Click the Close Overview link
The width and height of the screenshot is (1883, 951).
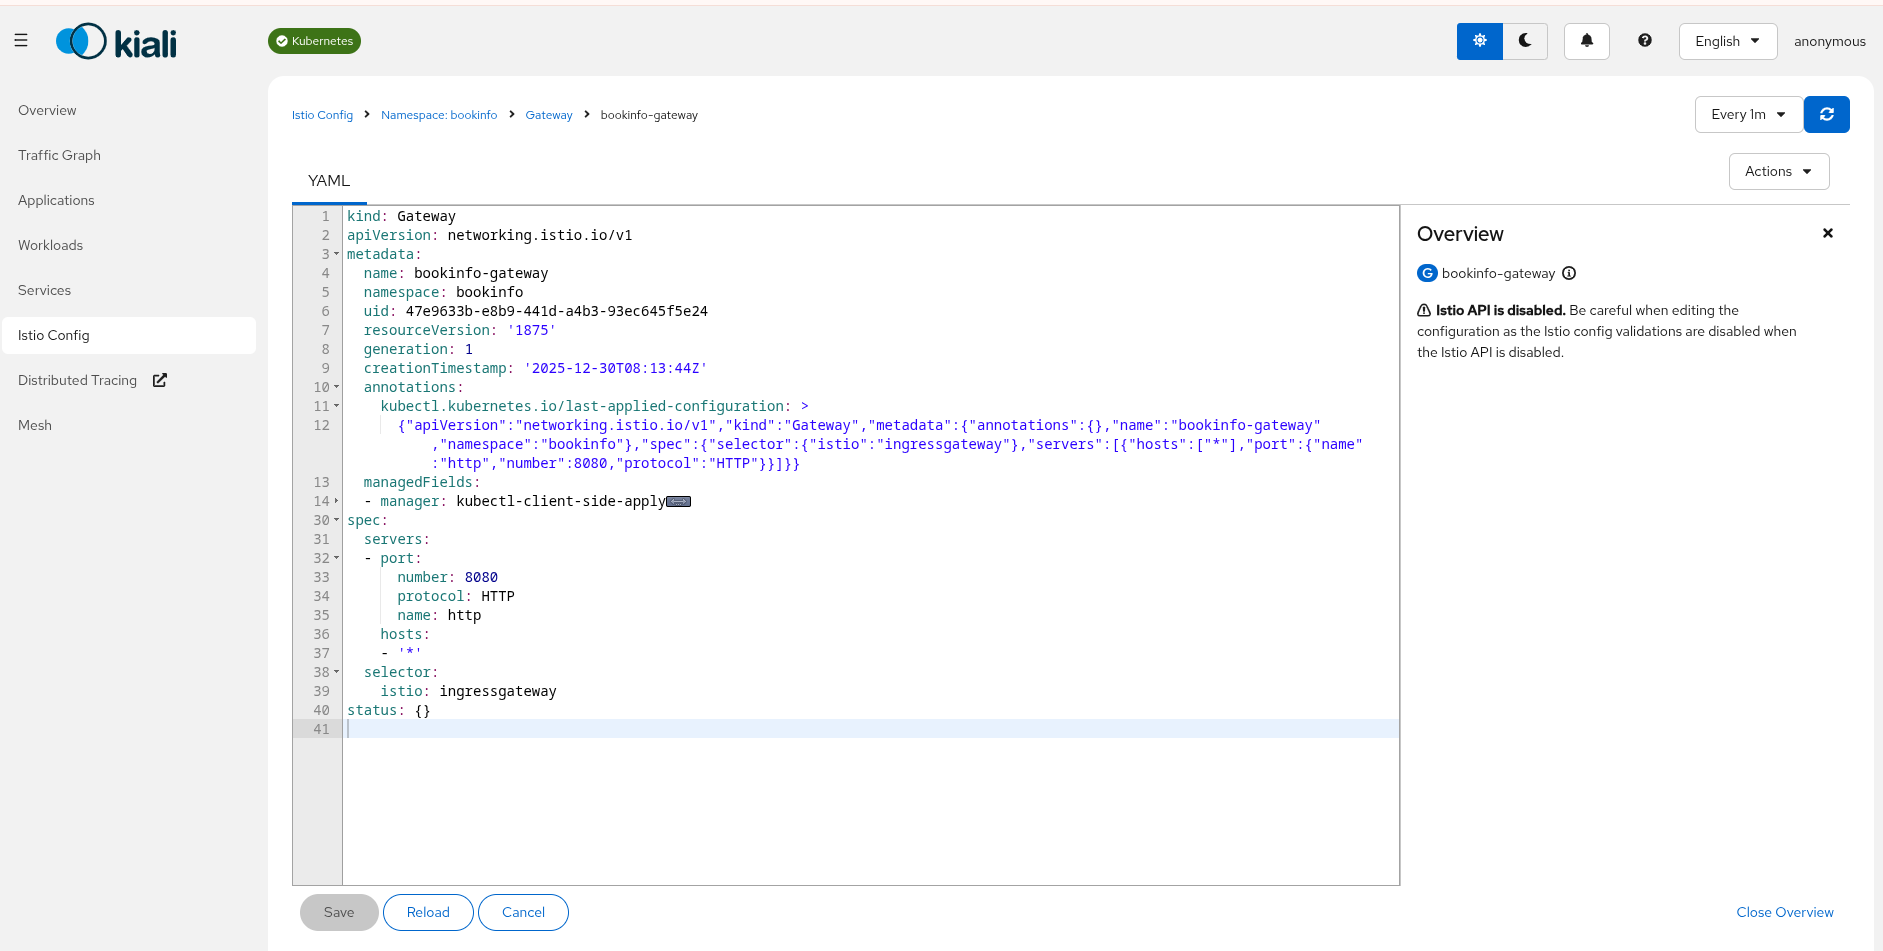point(1784,912)
